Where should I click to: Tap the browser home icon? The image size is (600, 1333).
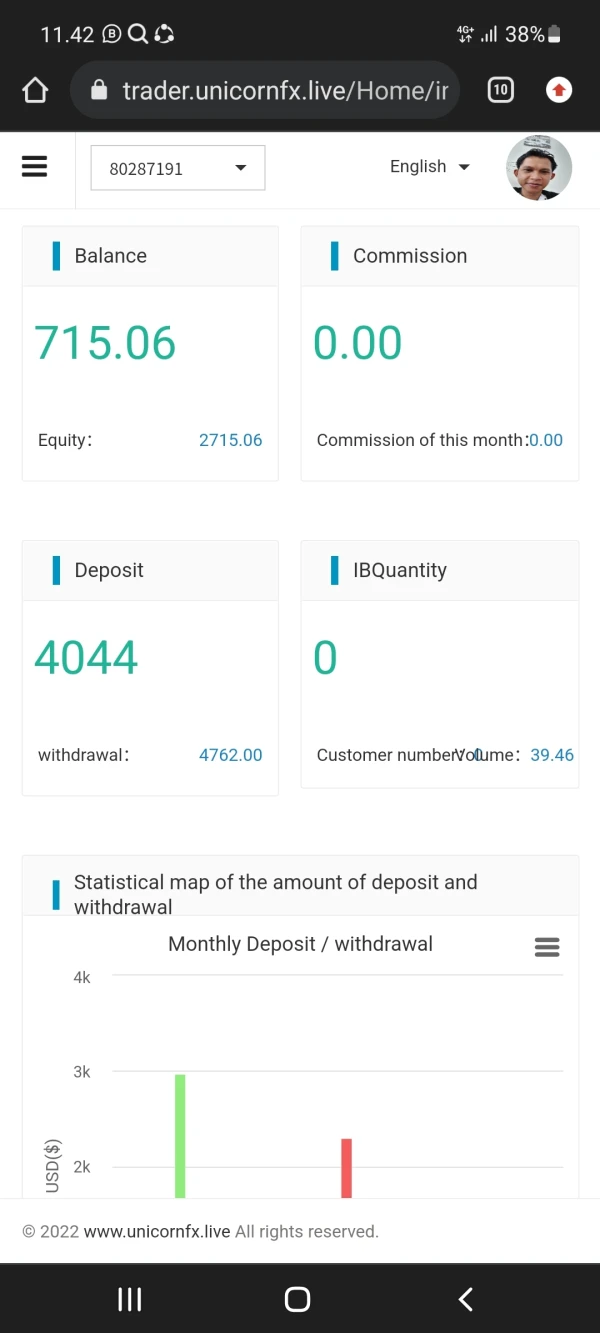(35, 91)
